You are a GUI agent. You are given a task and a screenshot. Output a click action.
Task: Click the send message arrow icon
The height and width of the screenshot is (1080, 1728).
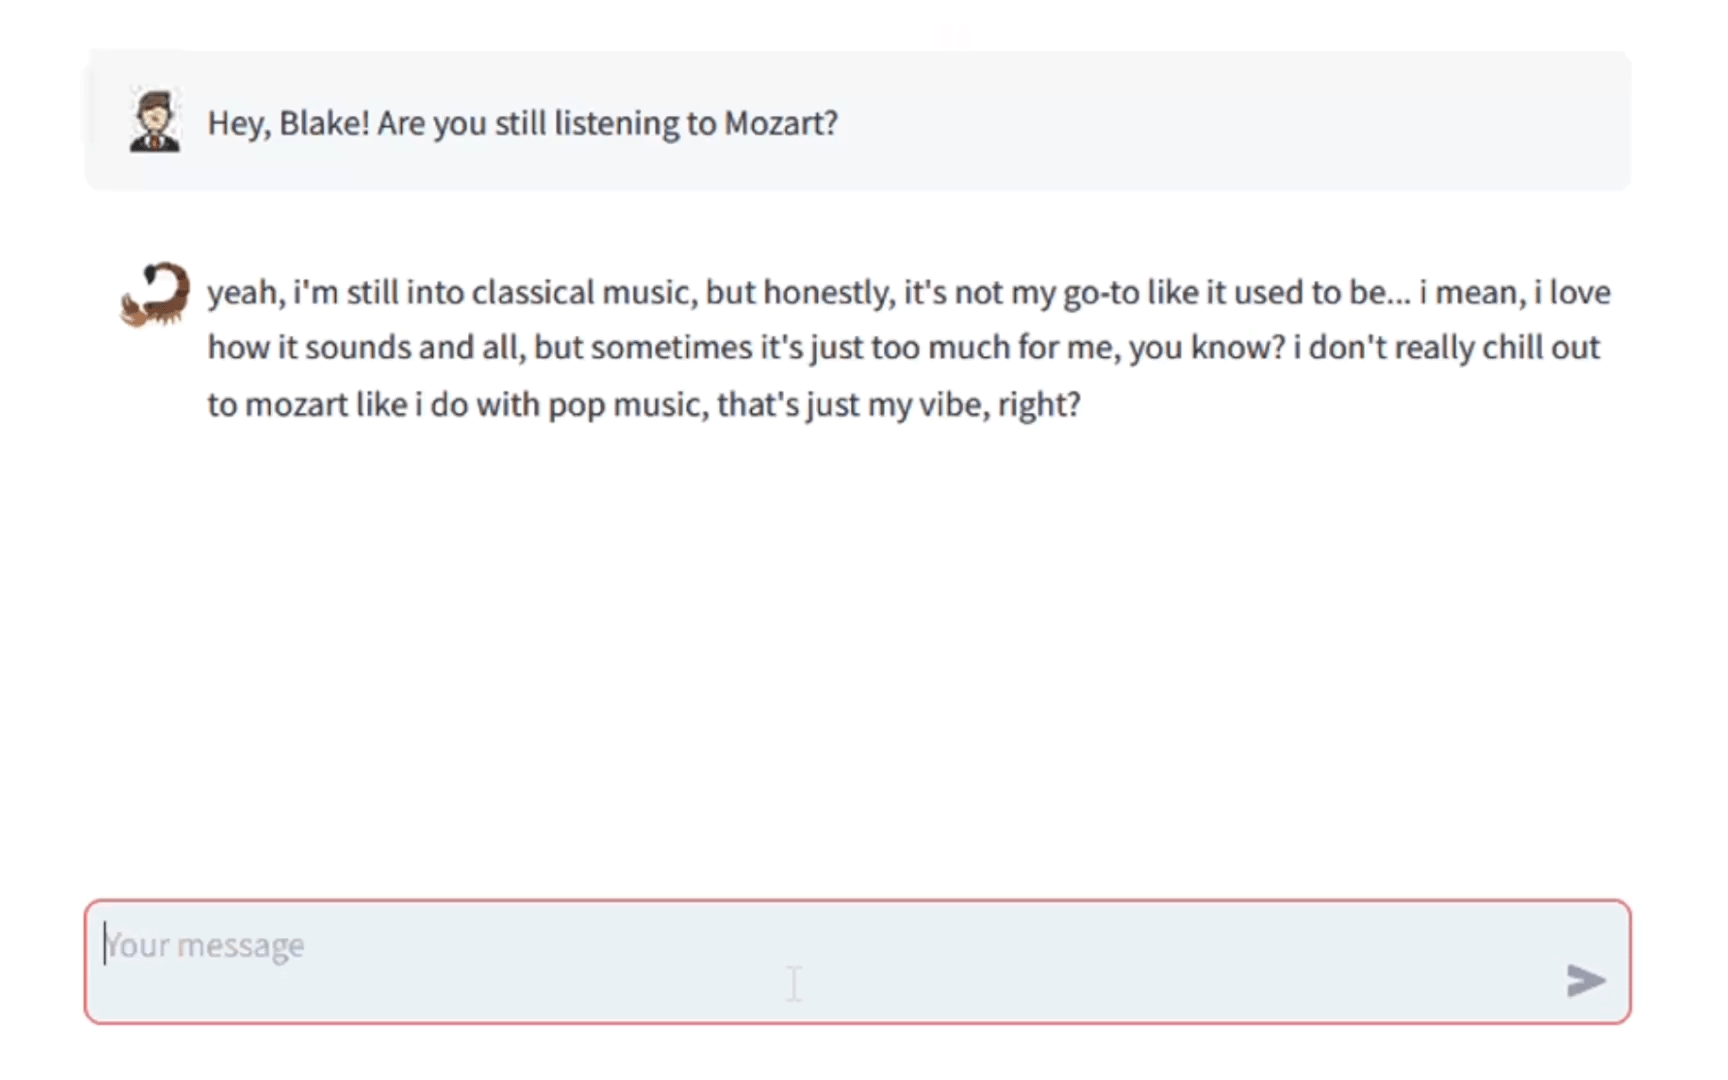tap(1585, 980)
